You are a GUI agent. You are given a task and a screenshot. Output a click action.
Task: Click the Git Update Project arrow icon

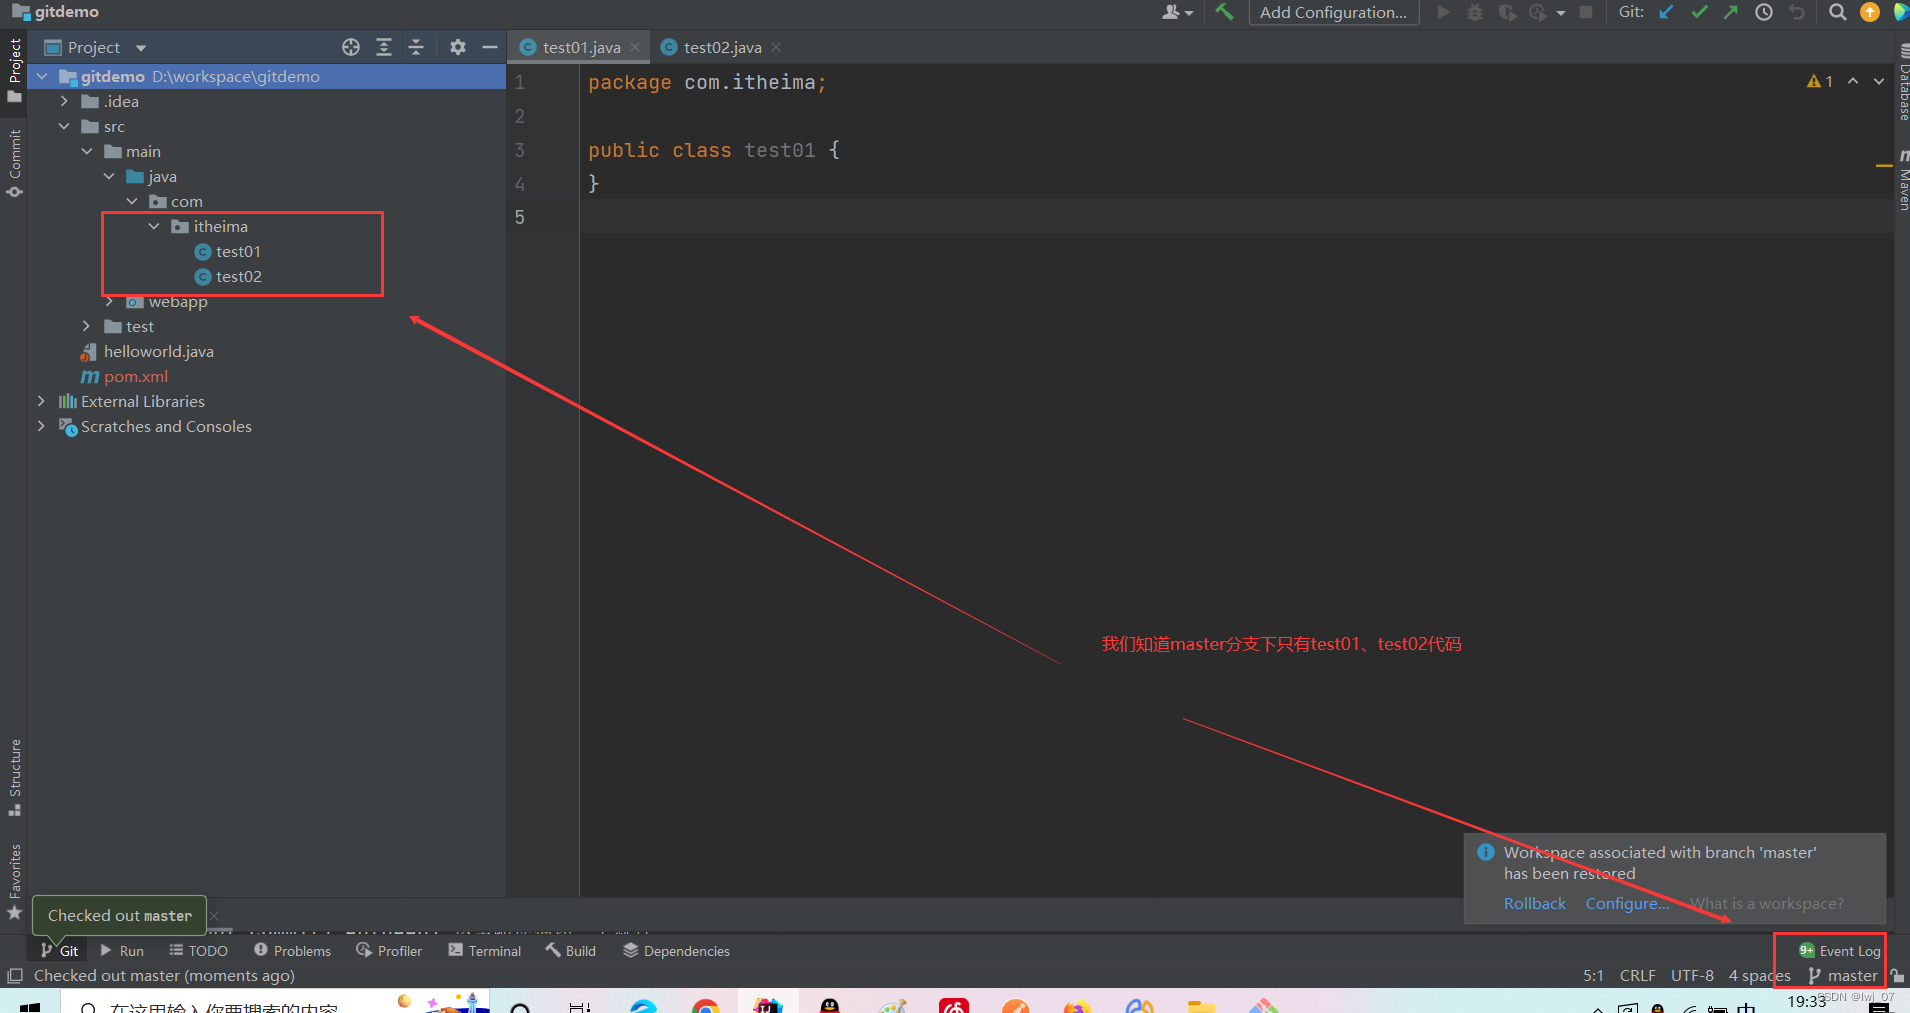(x=1667, y=12)
